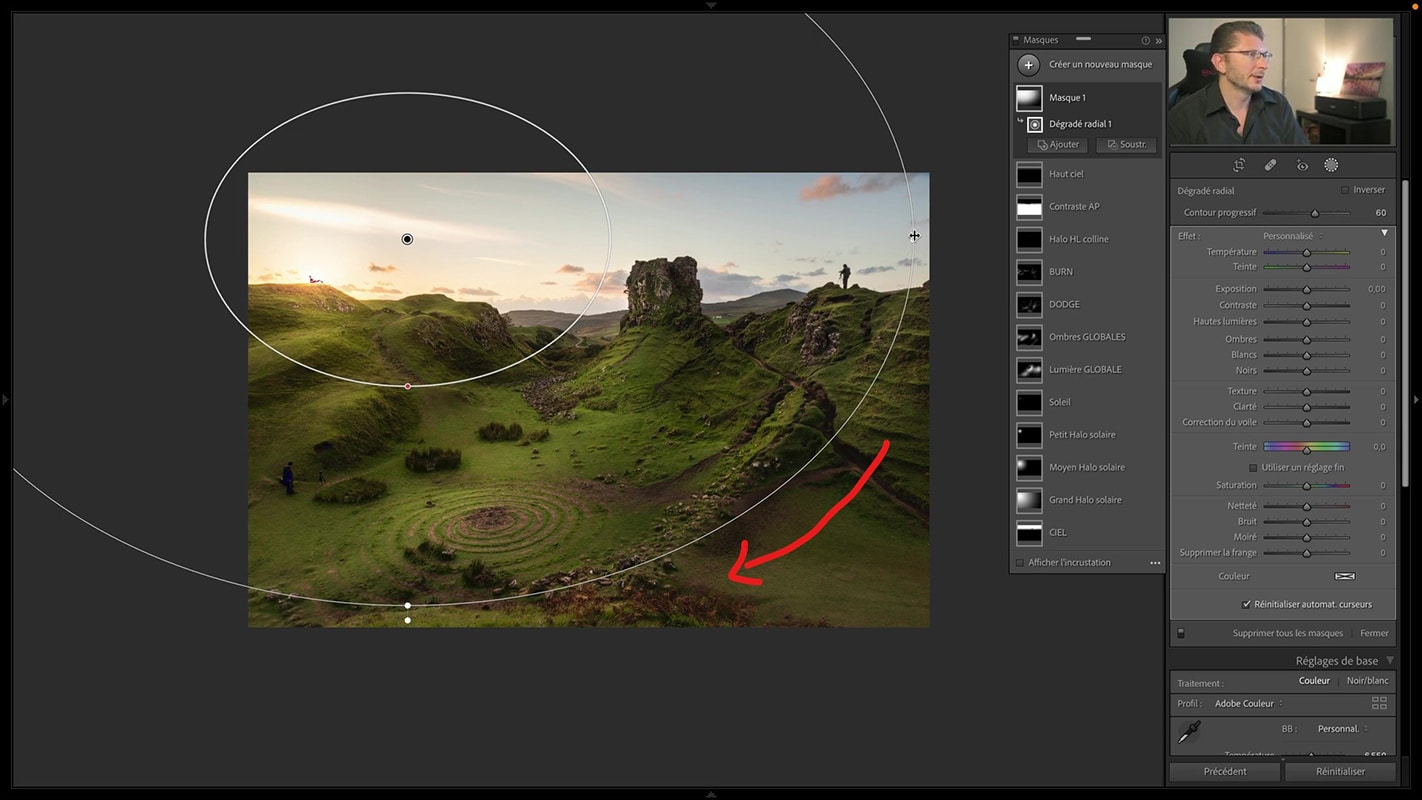The height and width of the screenshot is (800, 1422).
Task: Click the Réinitialiser button
Action: pyautogui.click(x=1340, y=771)
